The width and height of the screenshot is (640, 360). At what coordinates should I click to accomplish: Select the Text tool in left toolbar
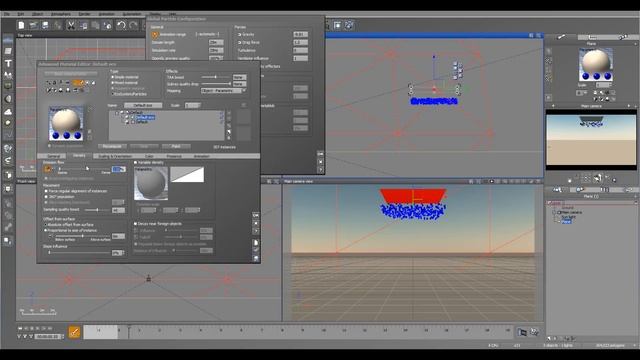(8, 63)
